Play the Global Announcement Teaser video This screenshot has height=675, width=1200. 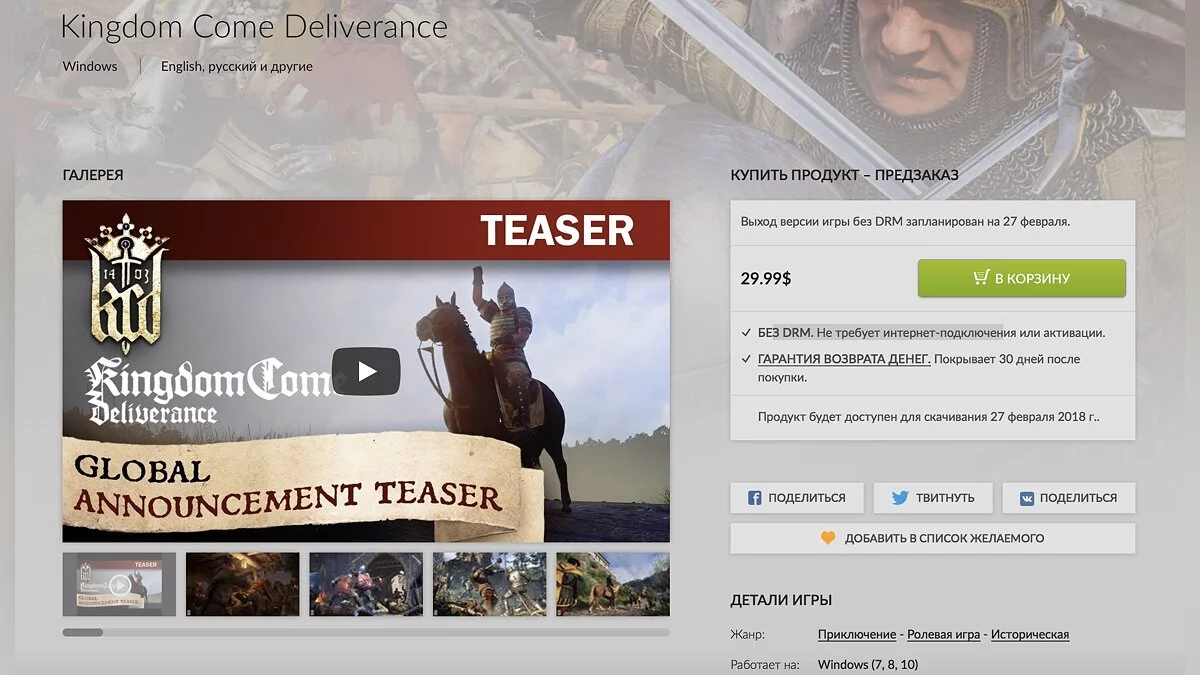point(366,371)
